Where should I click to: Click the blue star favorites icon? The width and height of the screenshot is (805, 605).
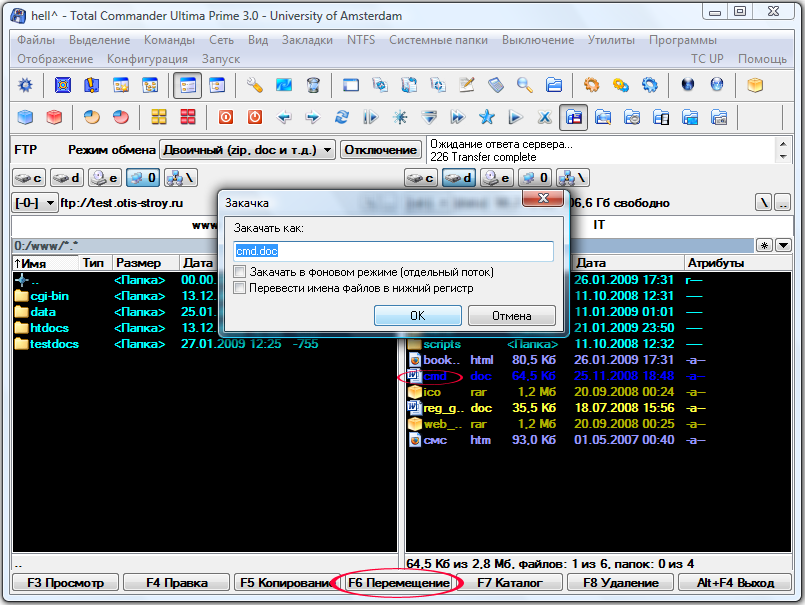pyautogui.click(x=487, y=118)
